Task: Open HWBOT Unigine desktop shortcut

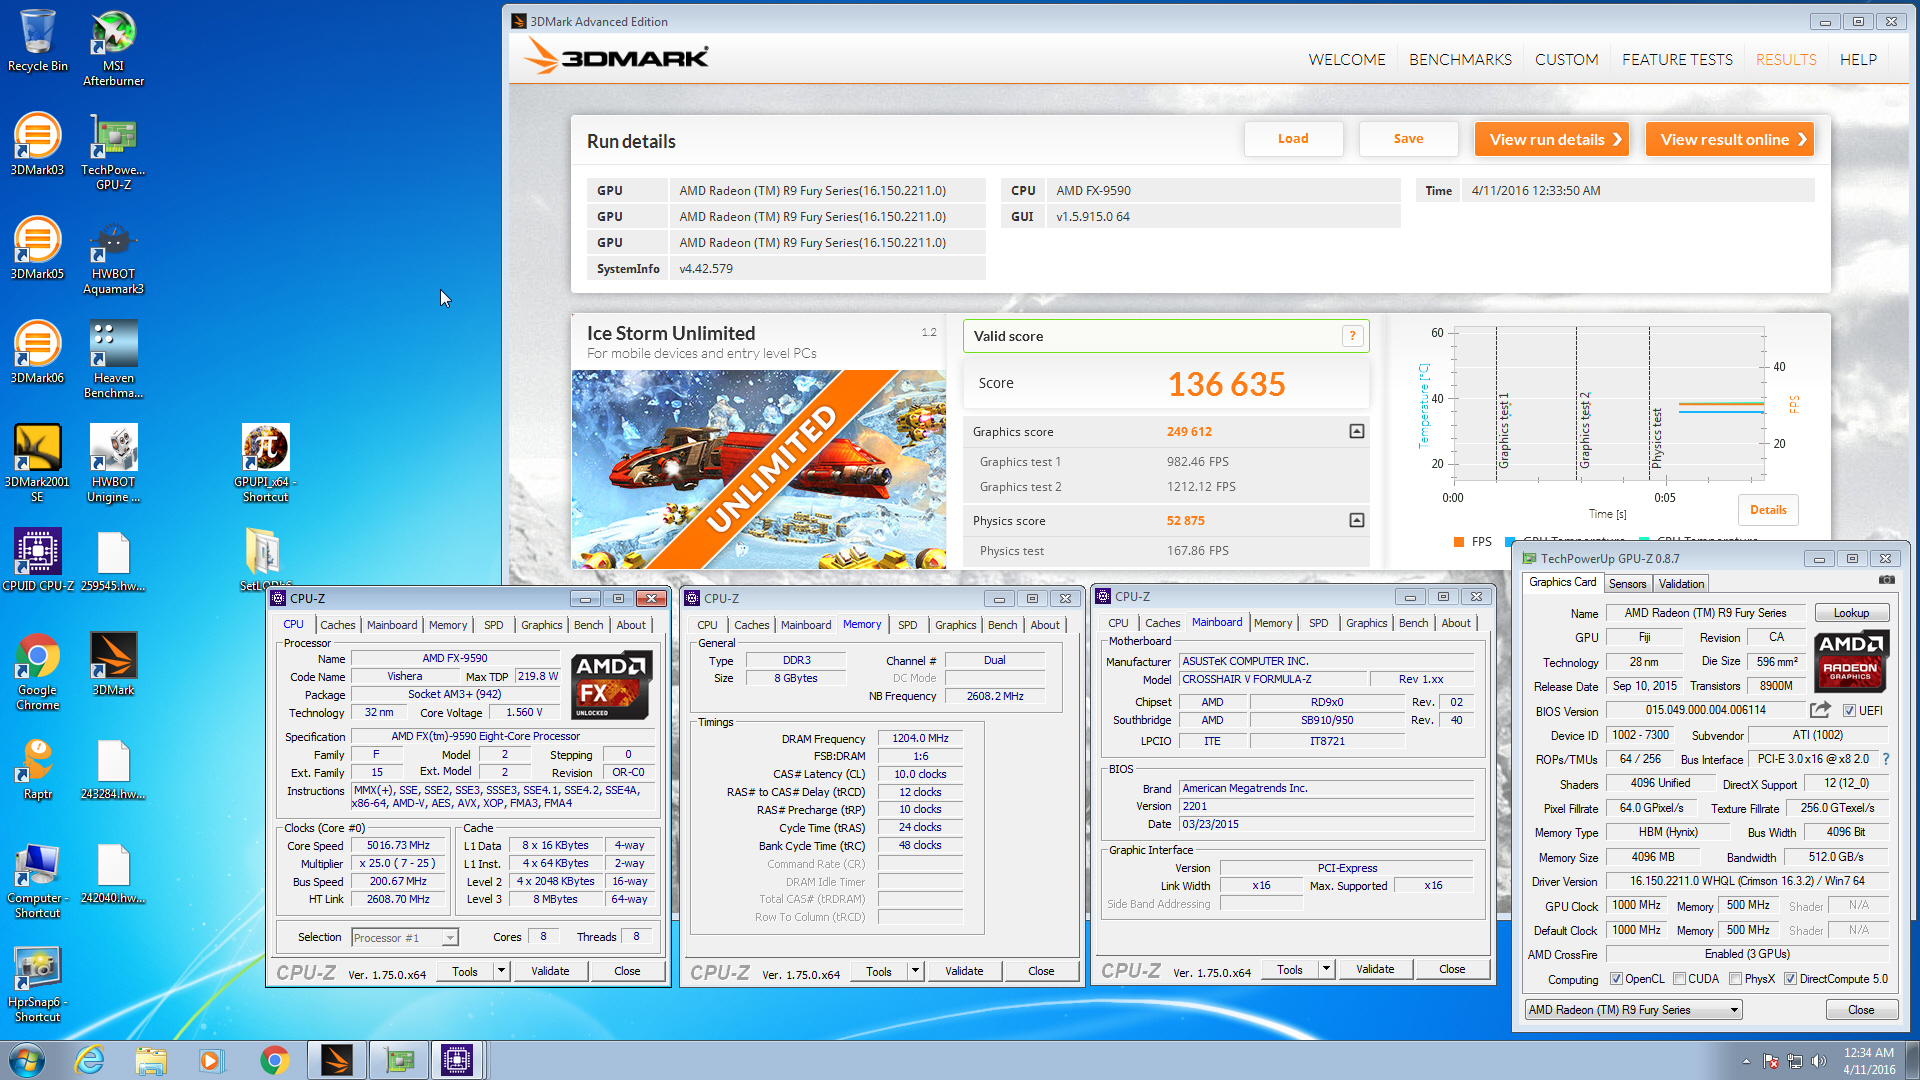Action: 113,464
